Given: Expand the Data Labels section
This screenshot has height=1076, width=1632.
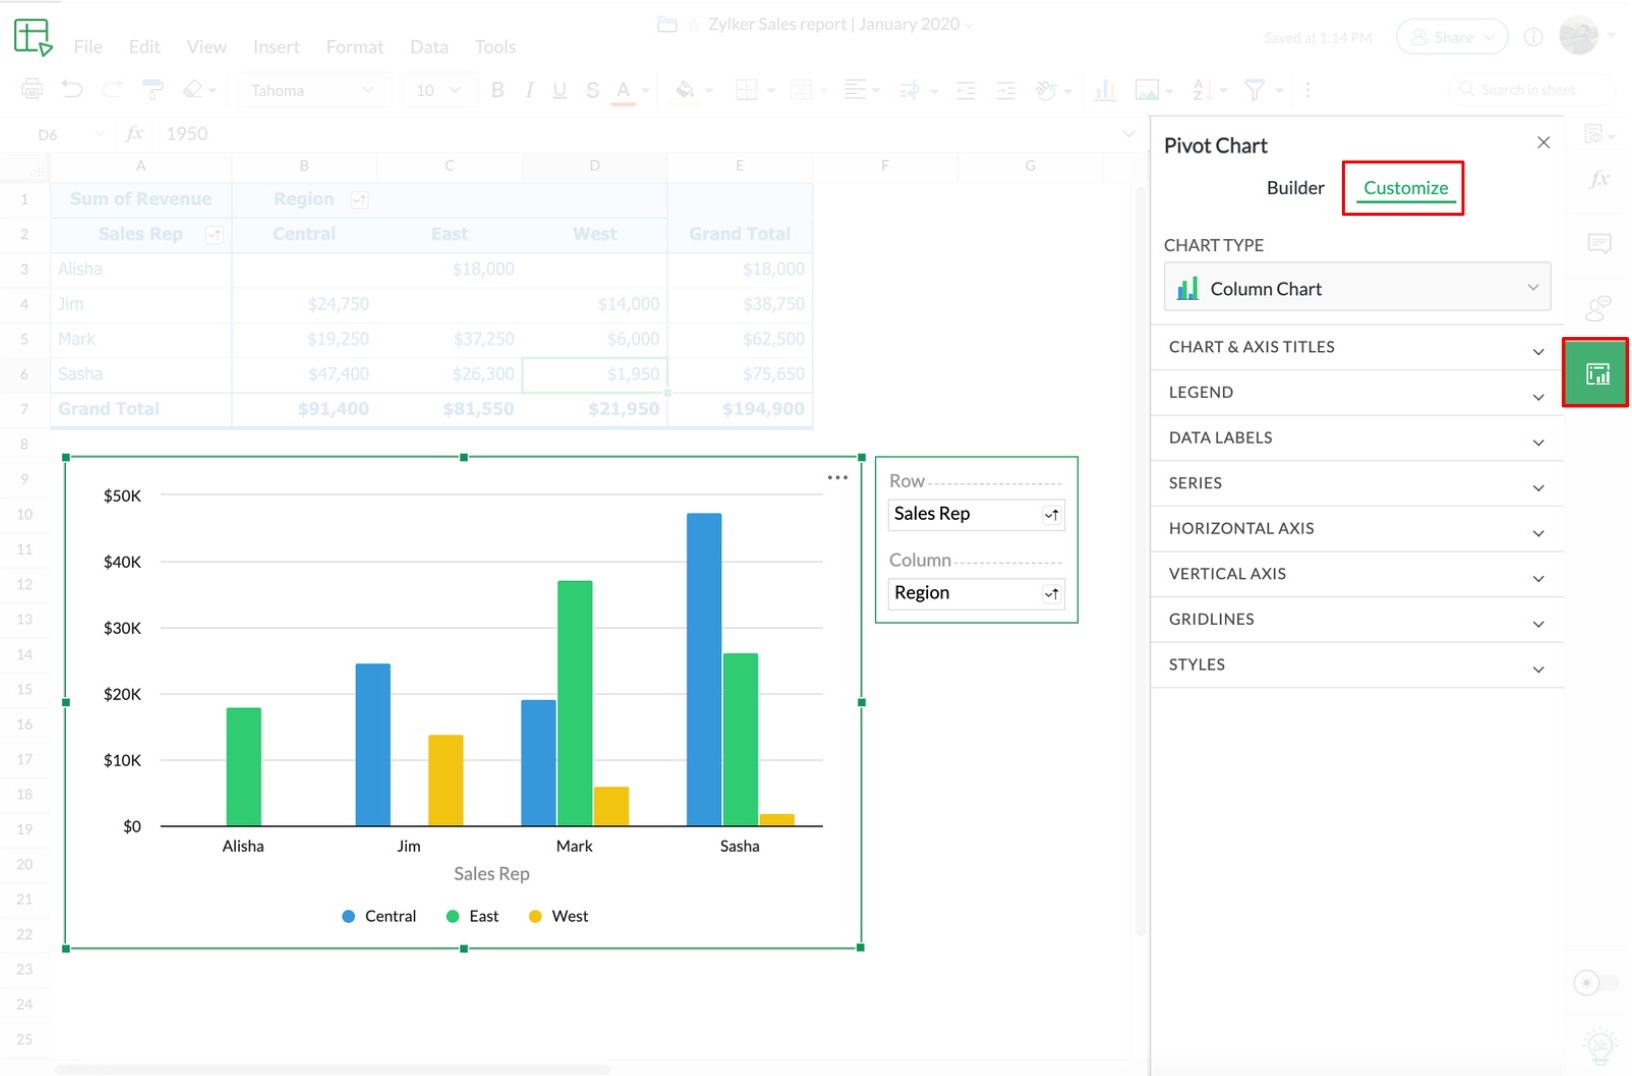Looking at the screenshot, I should pos(1357,438).
